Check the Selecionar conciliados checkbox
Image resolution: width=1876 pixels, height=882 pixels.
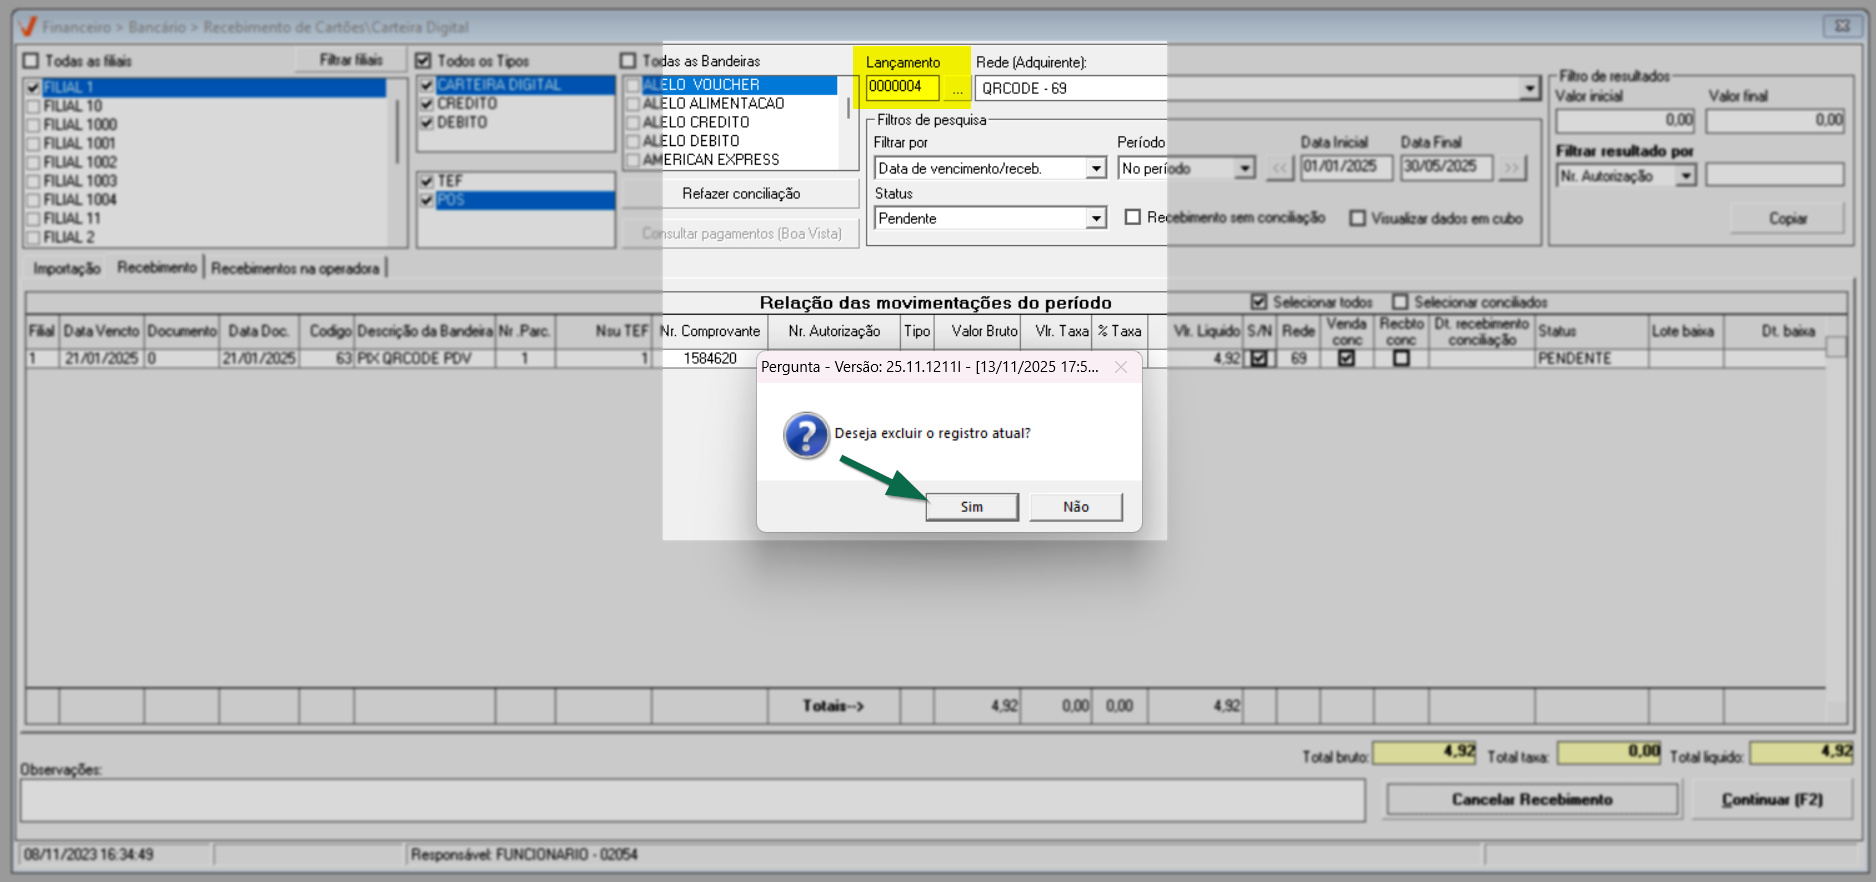coord(1400,302)
